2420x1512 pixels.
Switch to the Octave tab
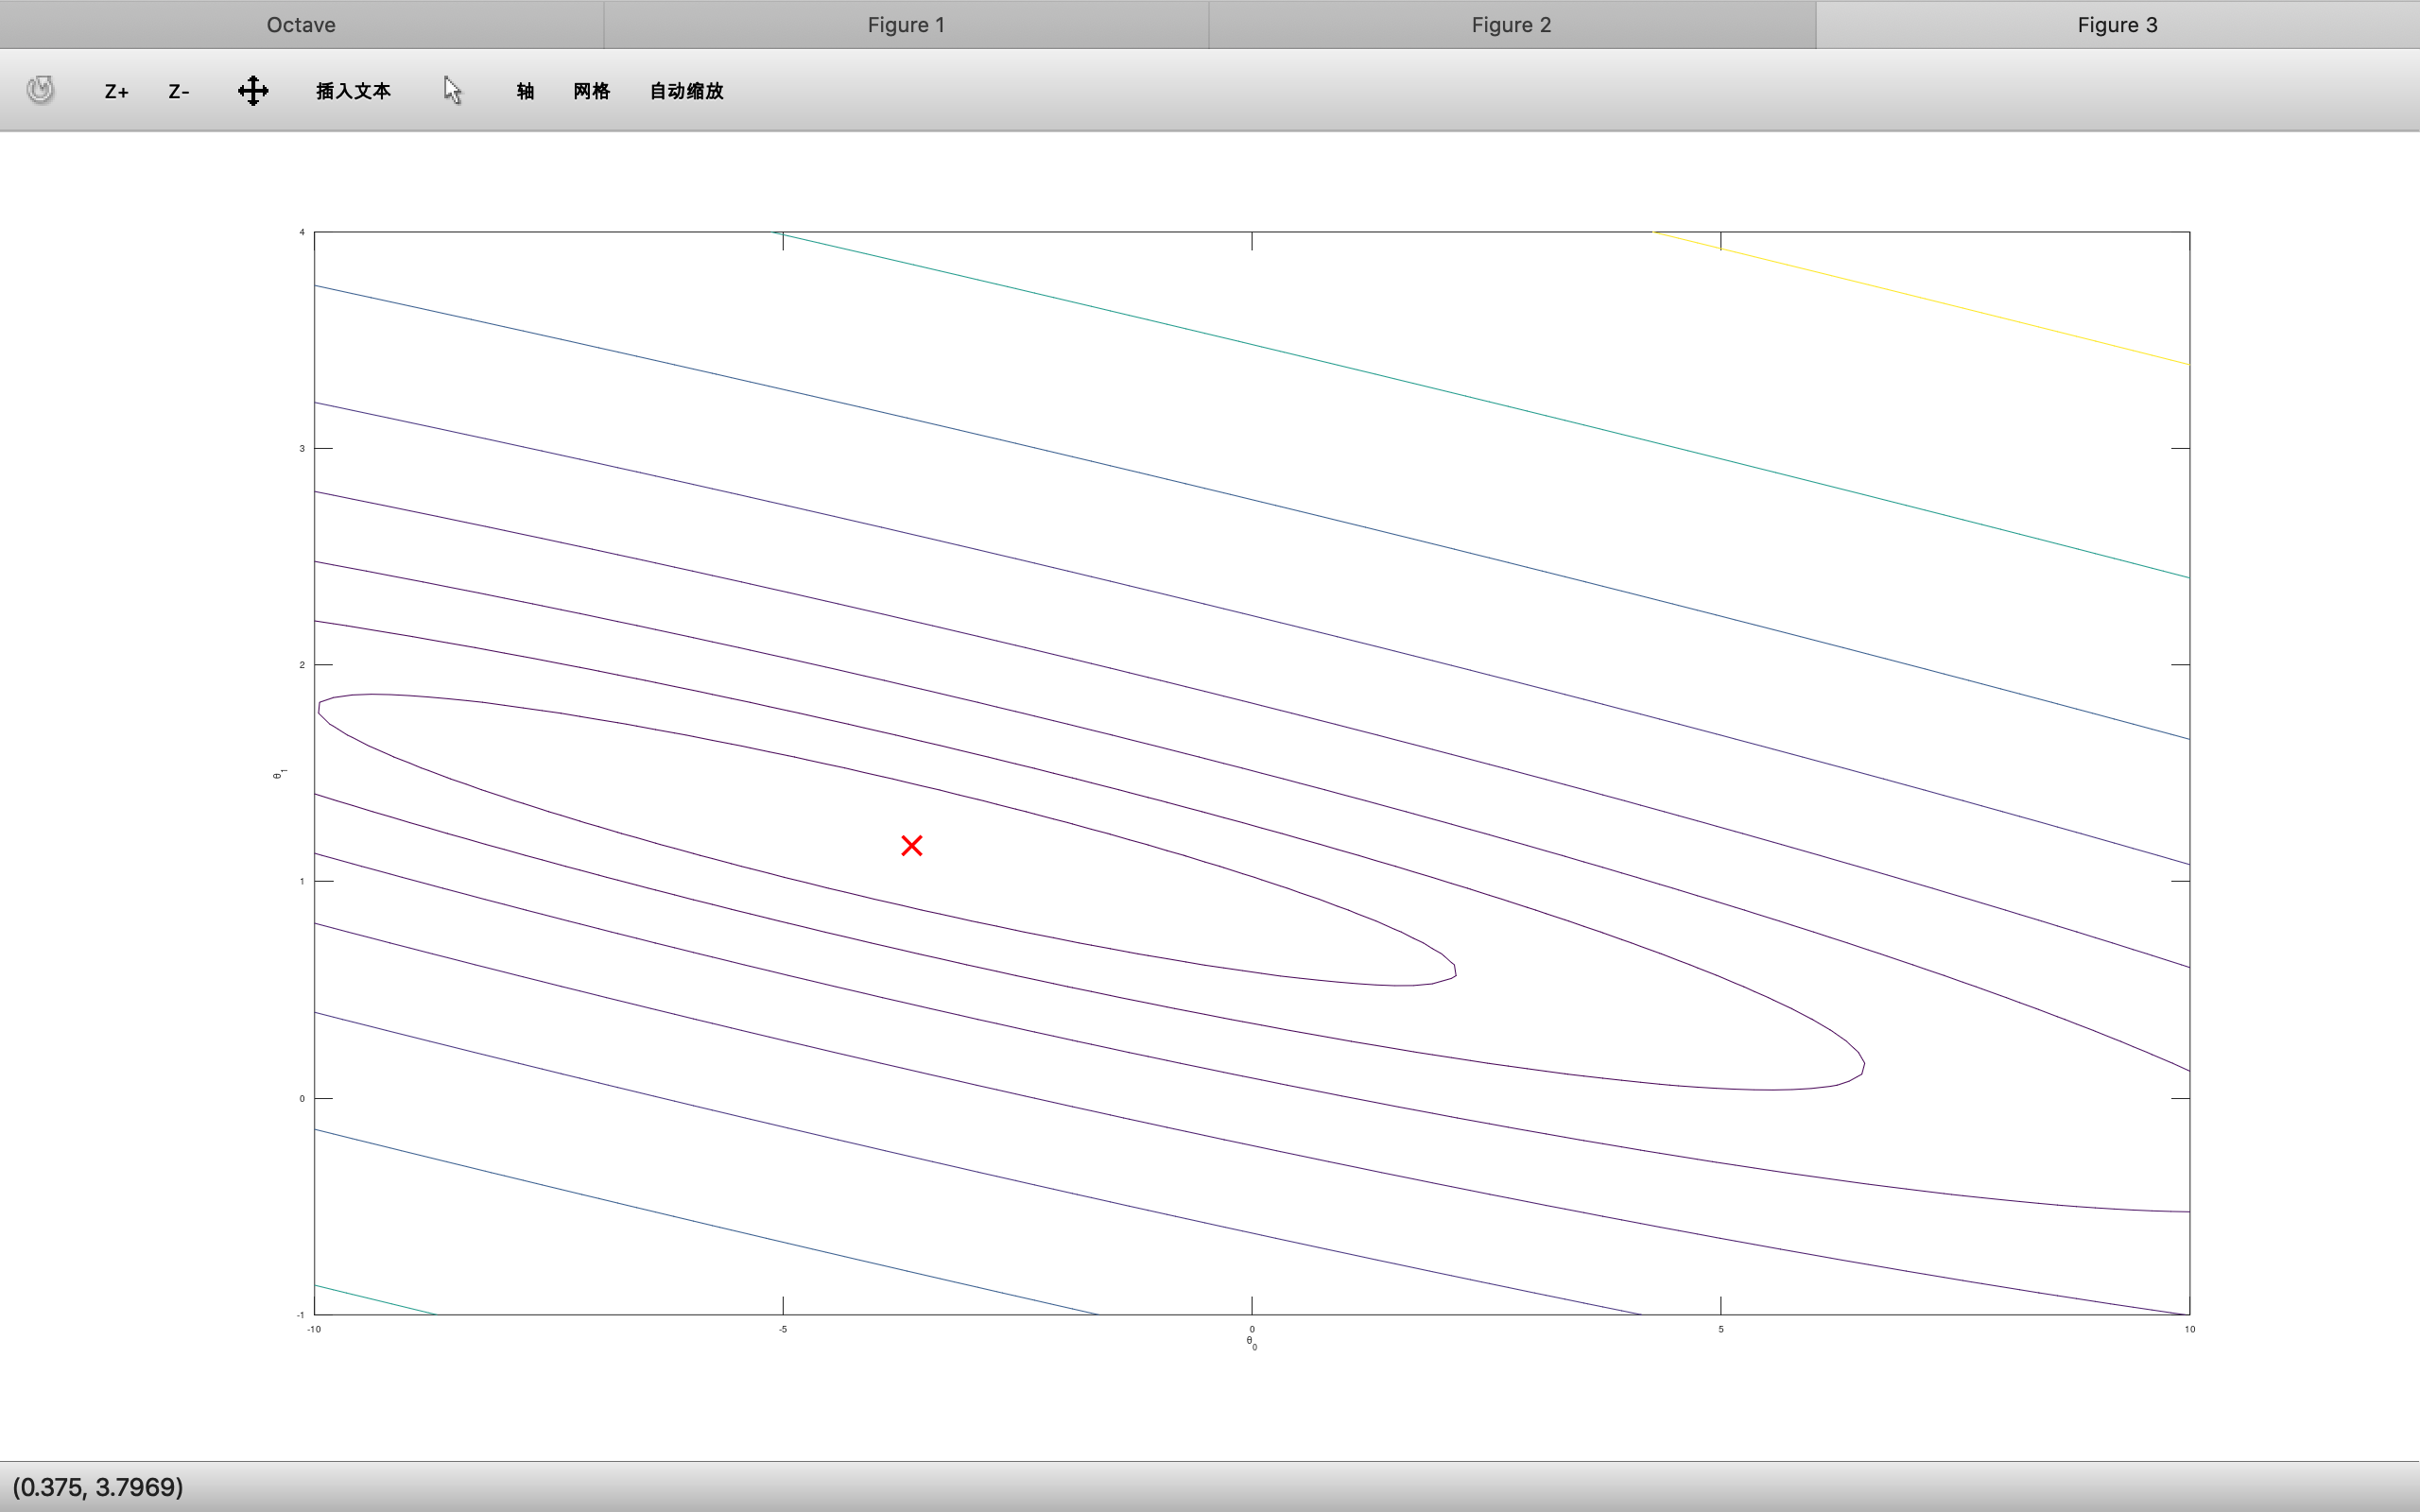[x=301, y=24]
